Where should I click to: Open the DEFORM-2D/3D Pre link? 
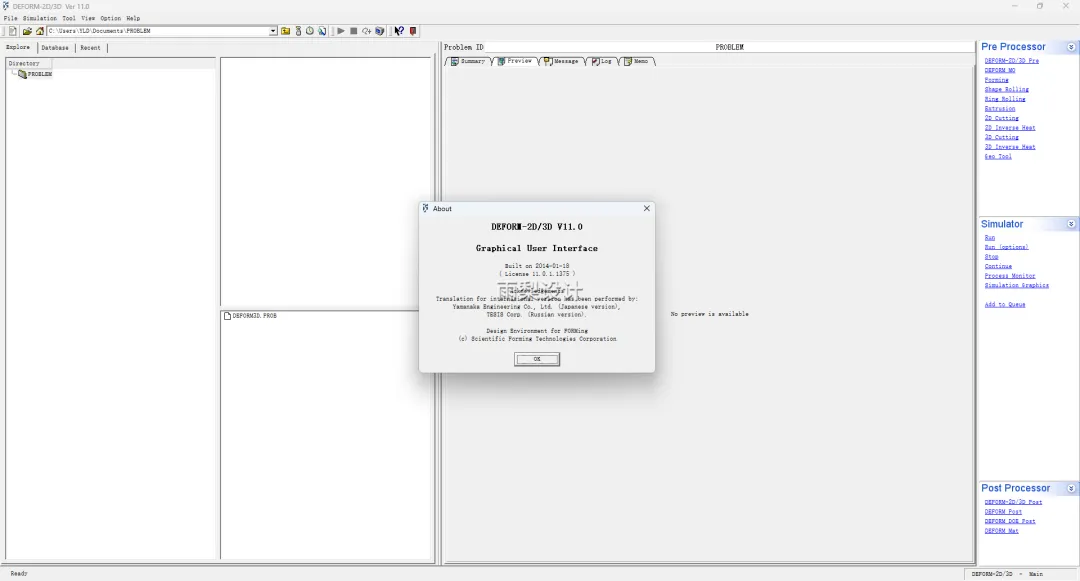click(x=1011, y=61)
